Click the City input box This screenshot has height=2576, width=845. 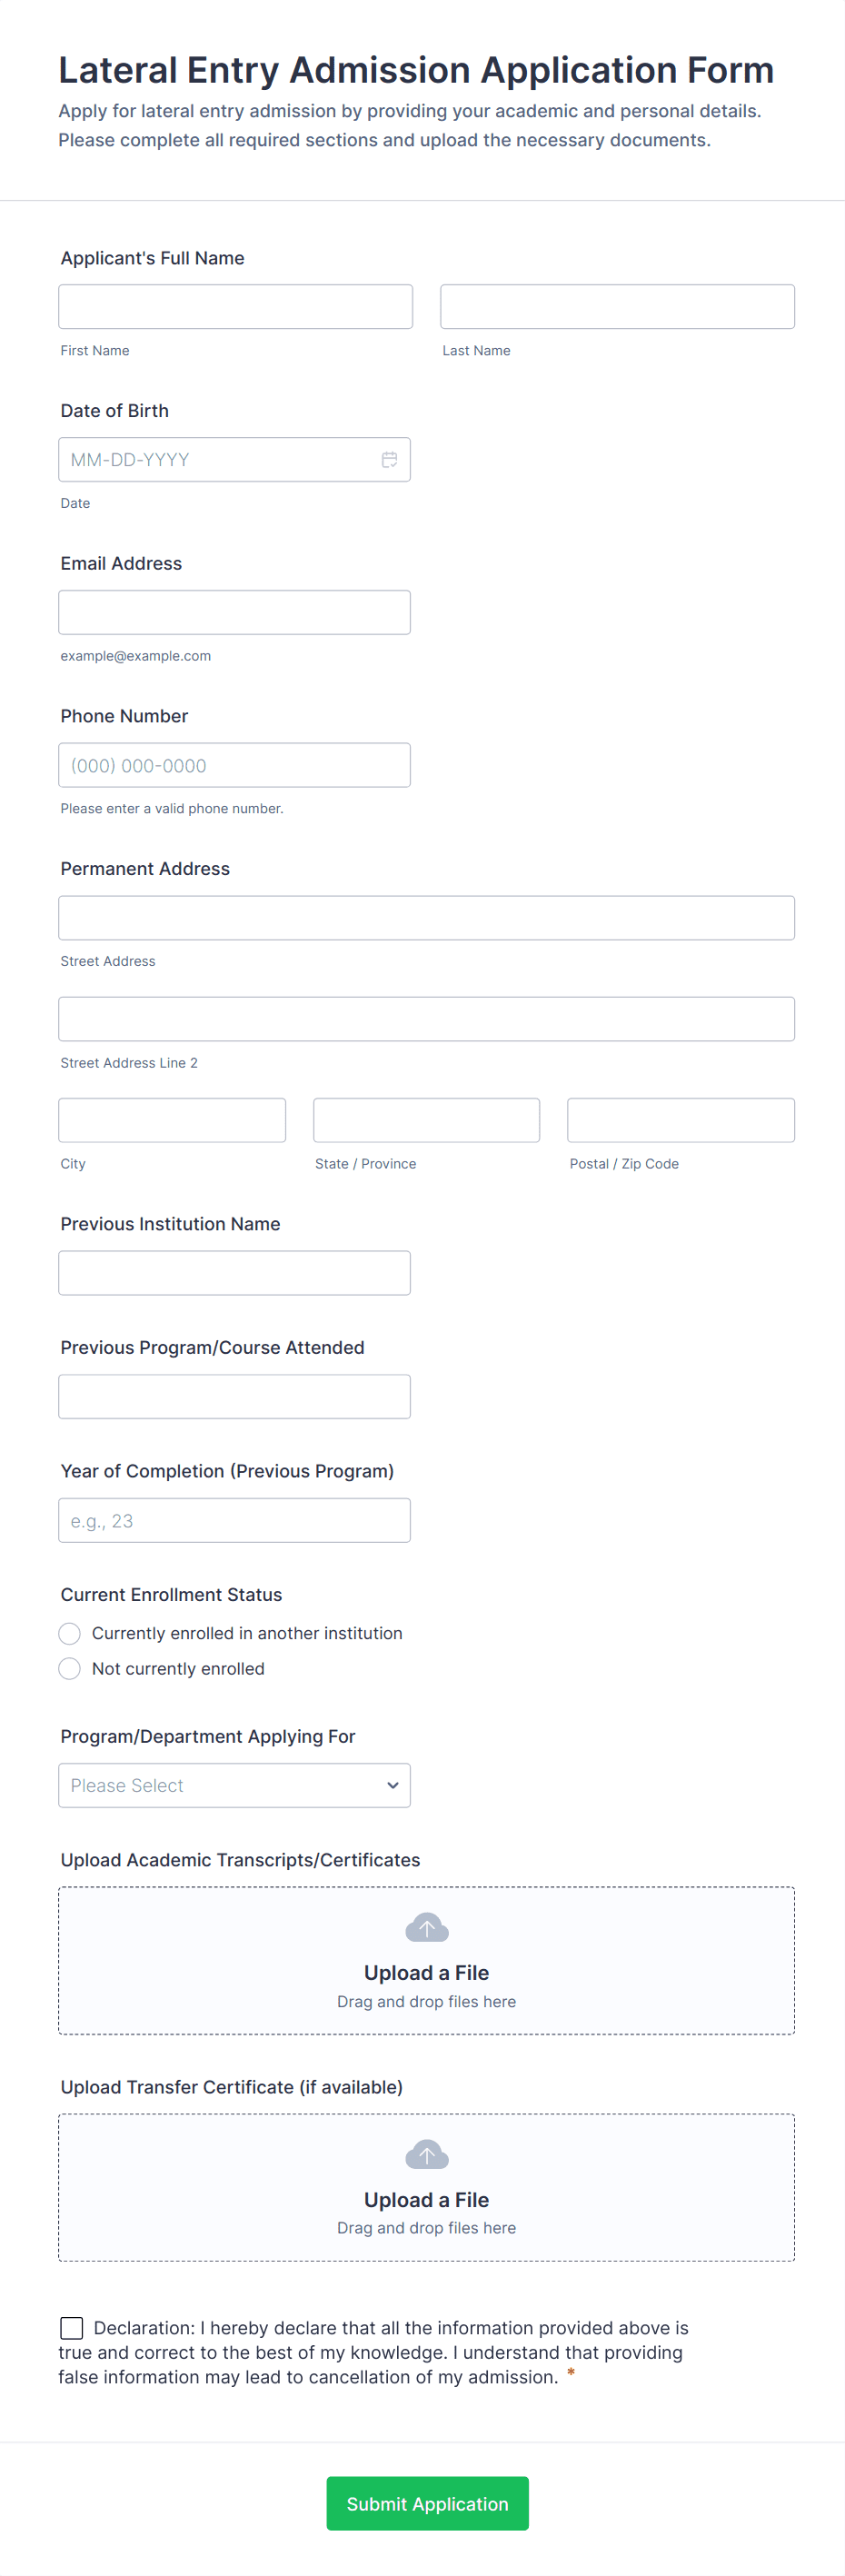tap(172, 1120)
